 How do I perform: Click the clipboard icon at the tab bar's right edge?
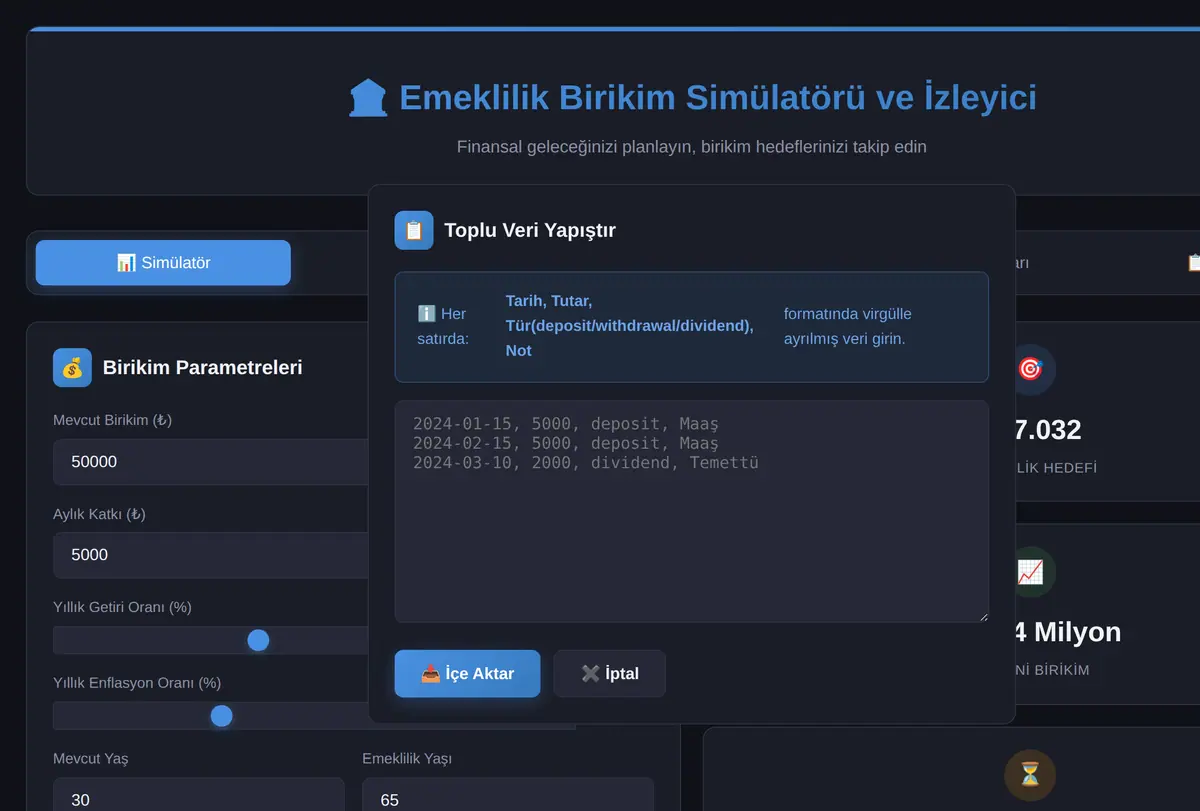click(x=1193, y=263)
